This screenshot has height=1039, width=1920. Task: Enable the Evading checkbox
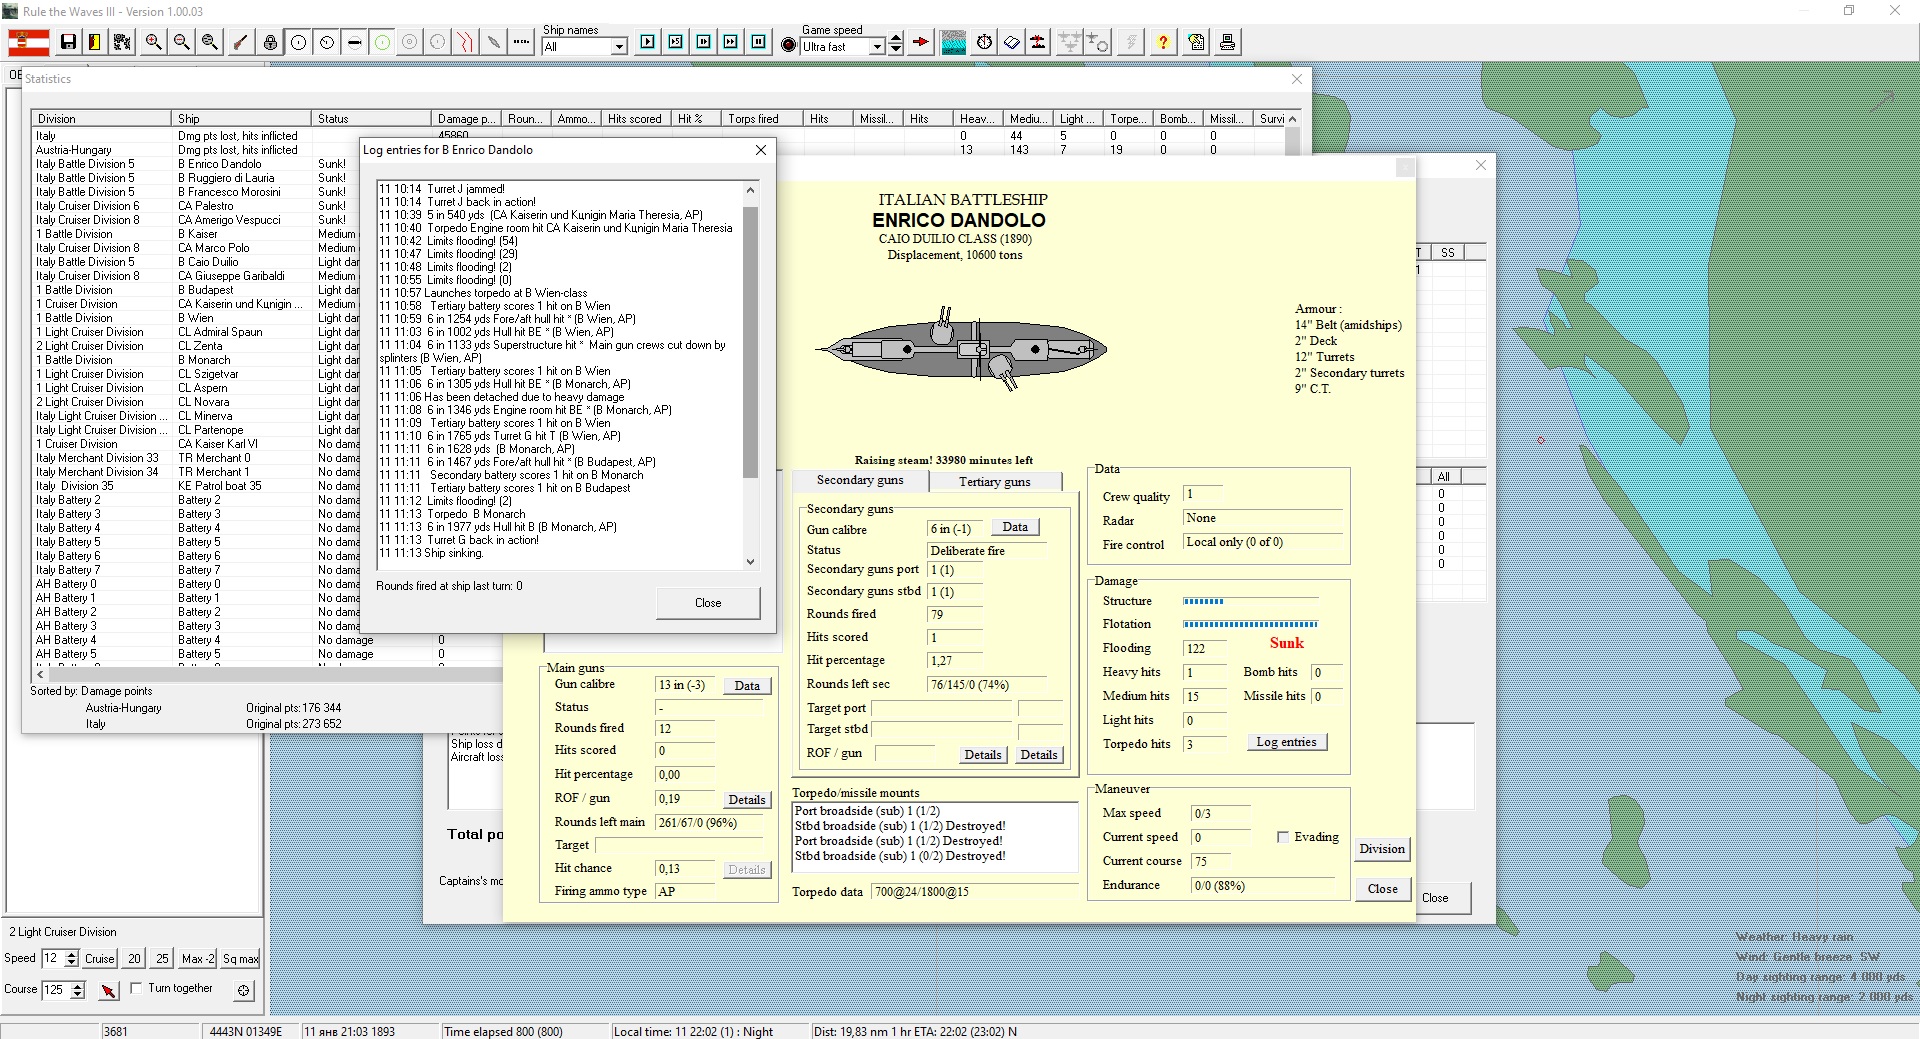[x=1283, y=837]
